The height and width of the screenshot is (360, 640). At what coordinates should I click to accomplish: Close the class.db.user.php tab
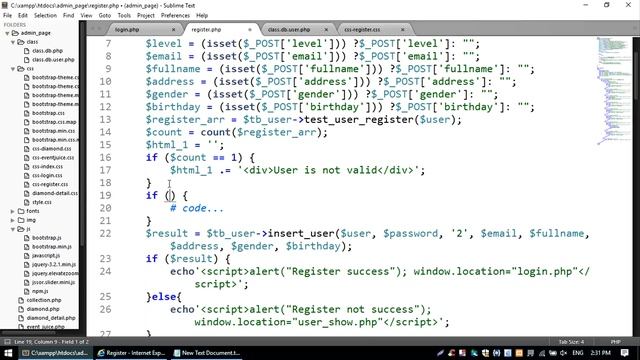(326, 30)
